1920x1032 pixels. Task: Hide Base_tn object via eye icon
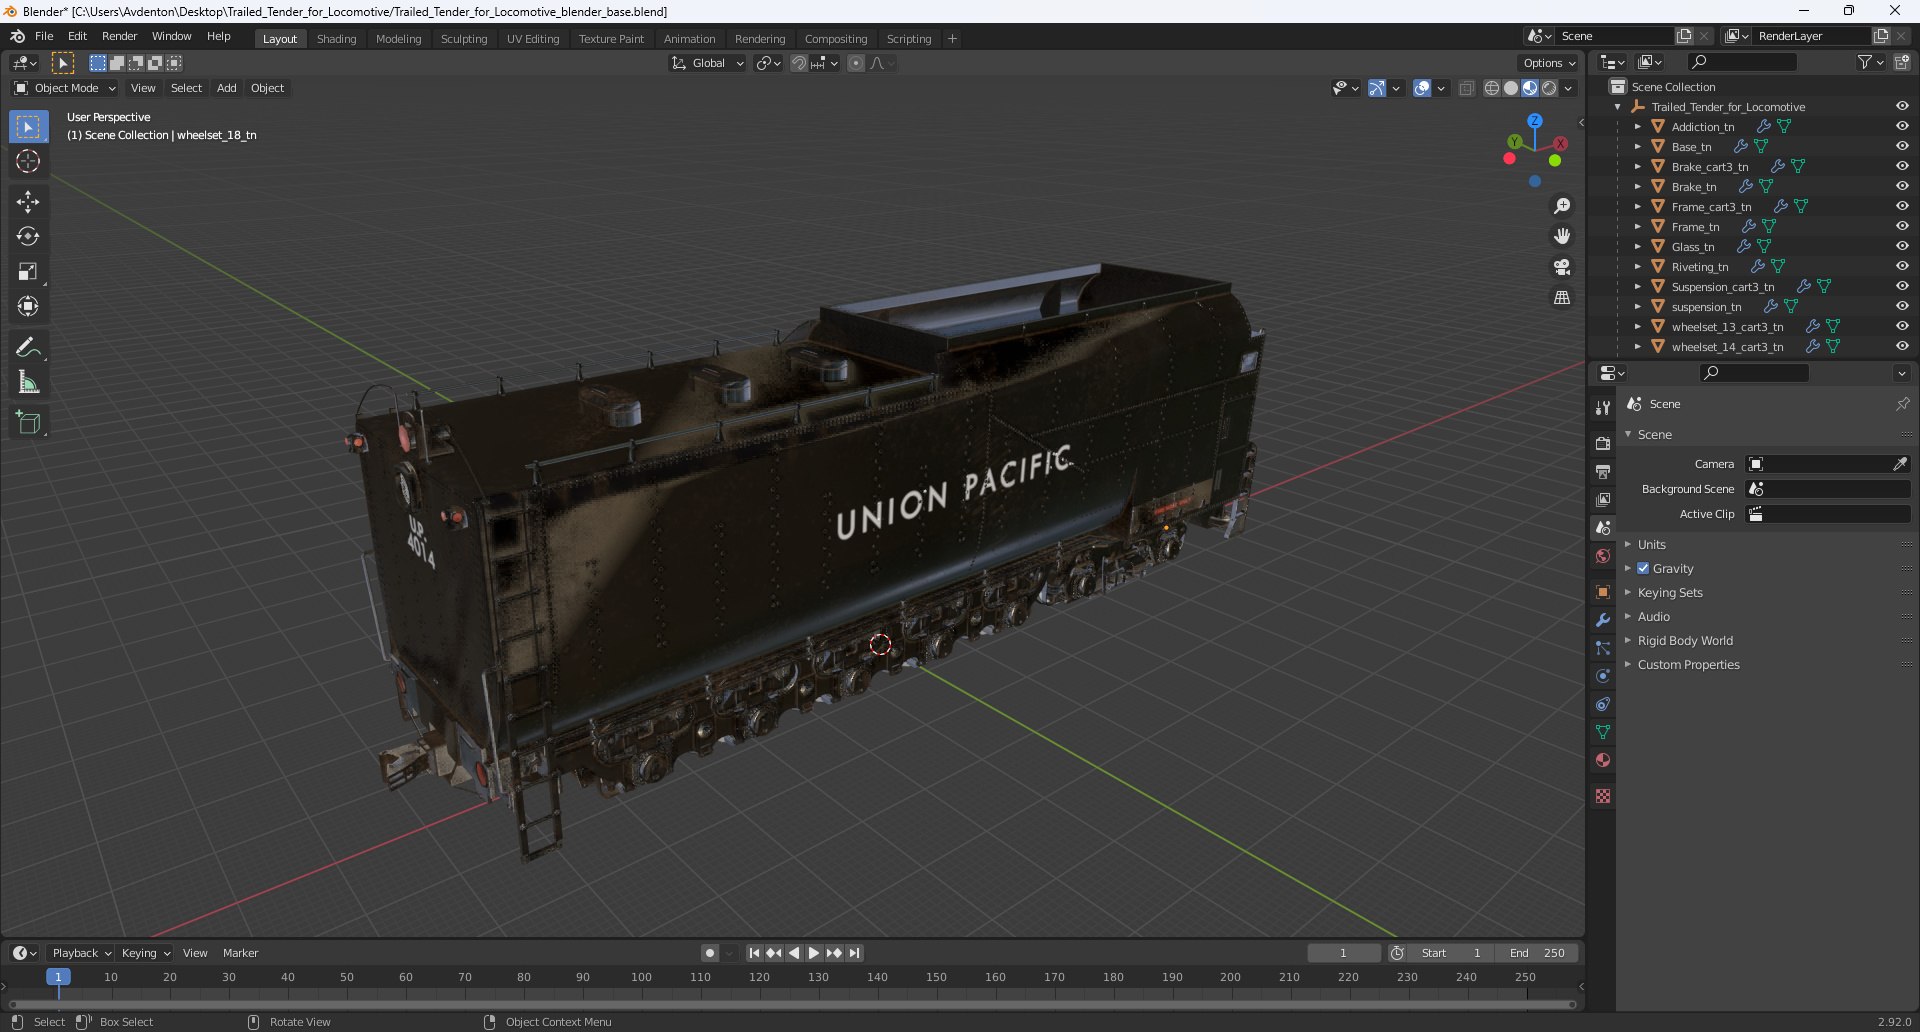pos(1902,146)
